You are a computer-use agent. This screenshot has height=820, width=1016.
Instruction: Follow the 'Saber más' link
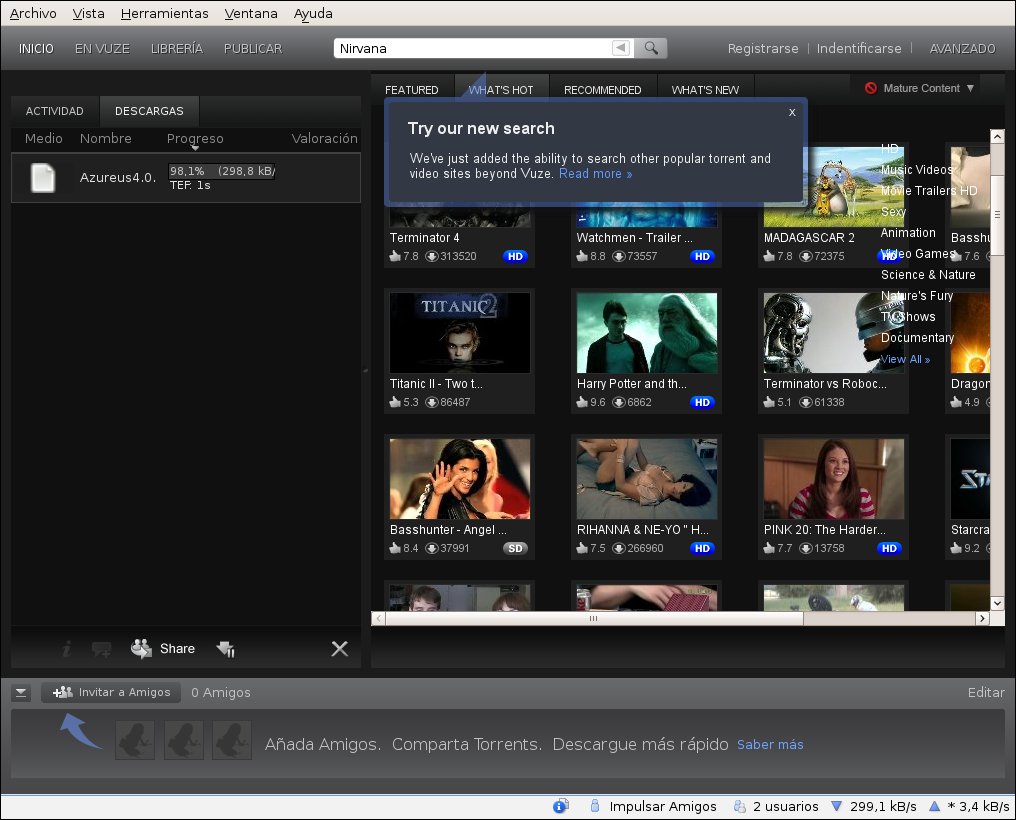[770, 745]
